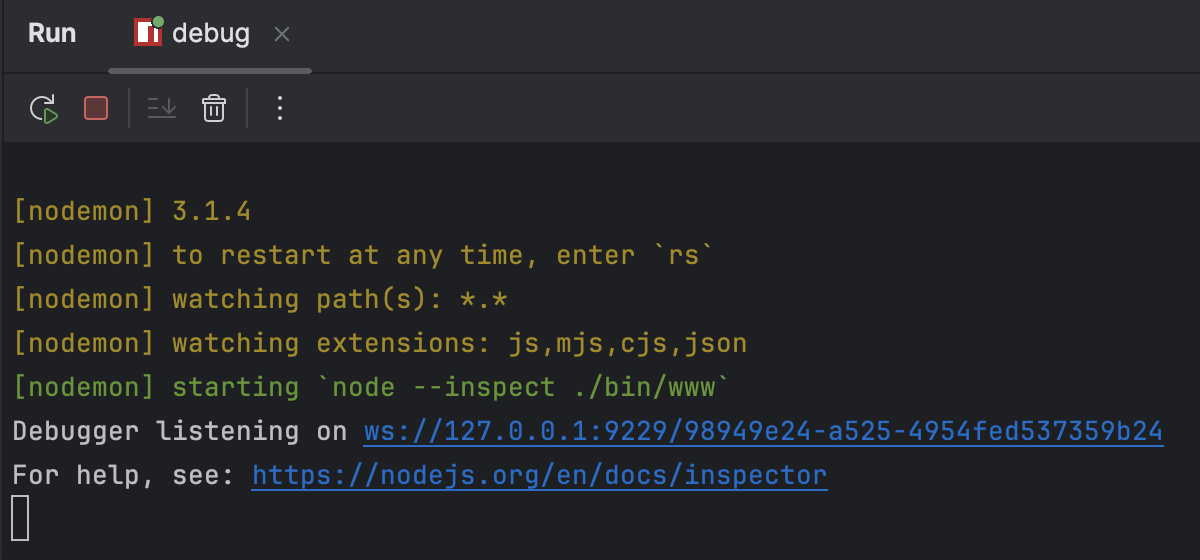Click the 'to restart at any time' line
Viewport: 1200px width, 560px height.
(x=365, y=255)
